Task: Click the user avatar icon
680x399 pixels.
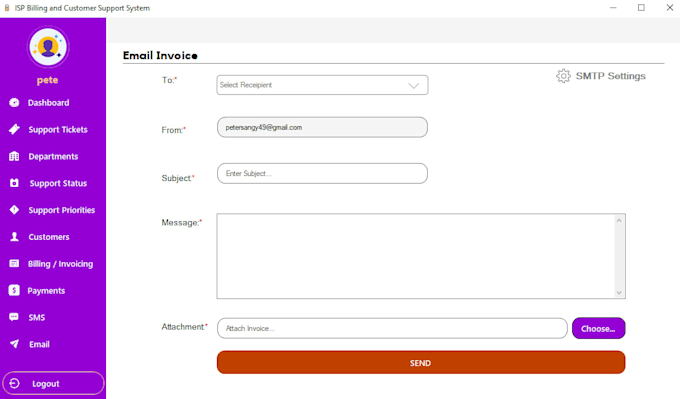Action: [48, 47]
